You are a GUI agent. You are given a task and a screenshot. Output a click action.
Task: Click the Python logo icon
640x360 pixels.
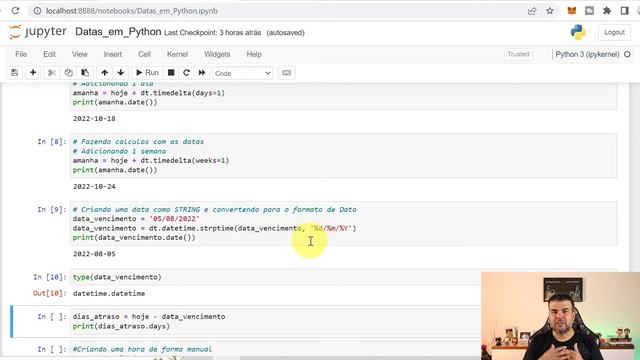tap(578, 32)
